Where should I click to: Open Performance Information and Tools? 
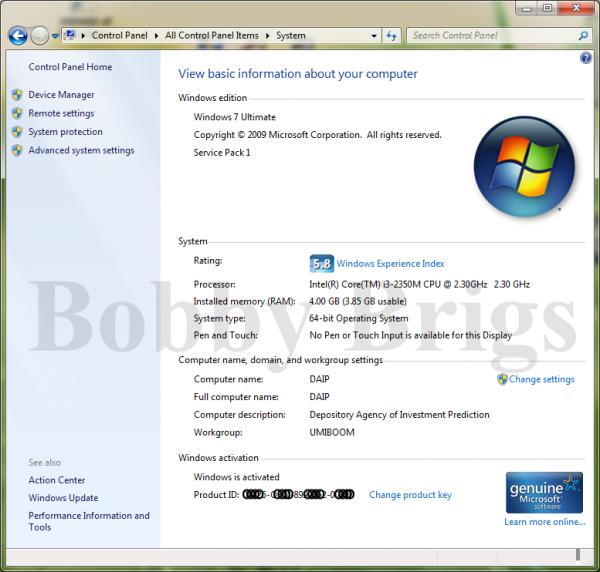click(x=89, y=521)
